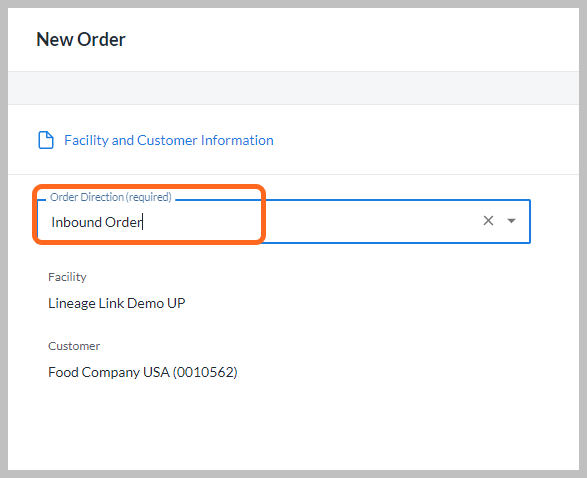
Task: Click the gray bar below New Order header
Action: point(294,88)
